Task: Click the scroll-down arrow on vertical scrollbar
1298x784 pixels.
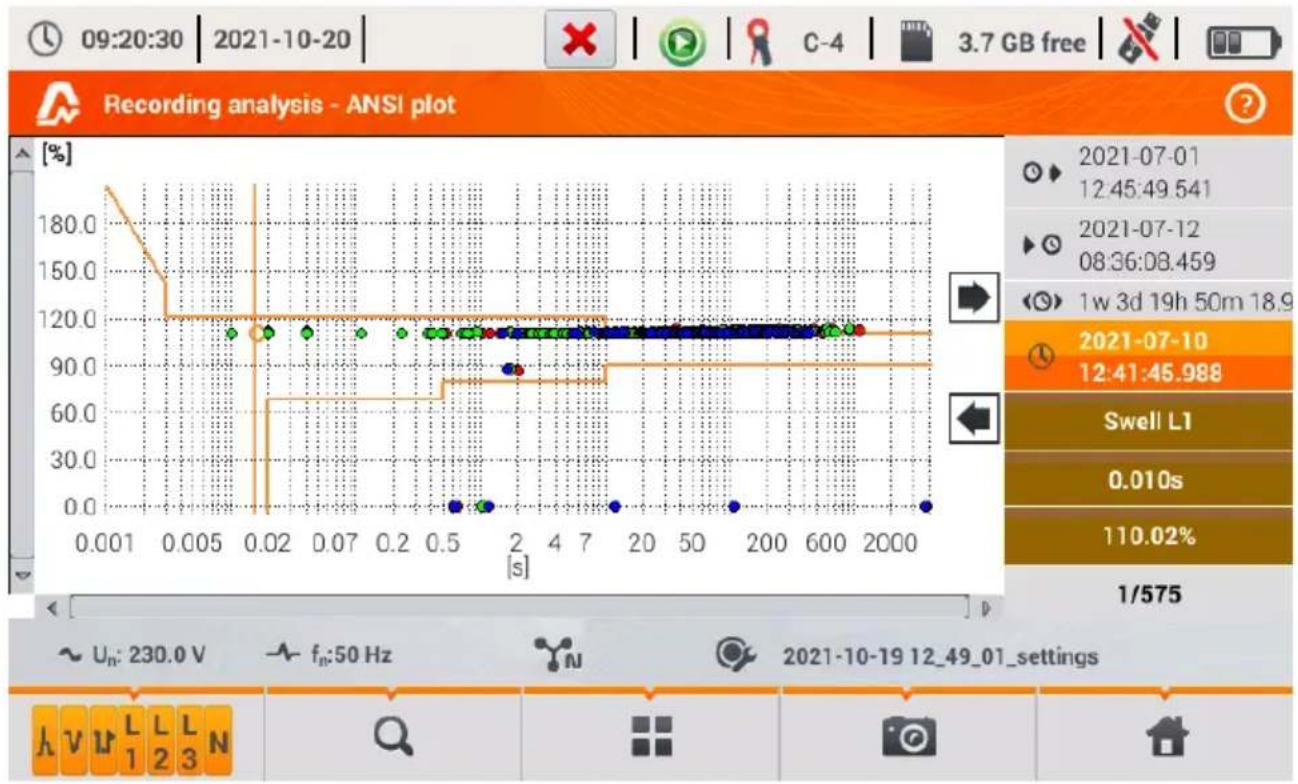Action: 20,576
